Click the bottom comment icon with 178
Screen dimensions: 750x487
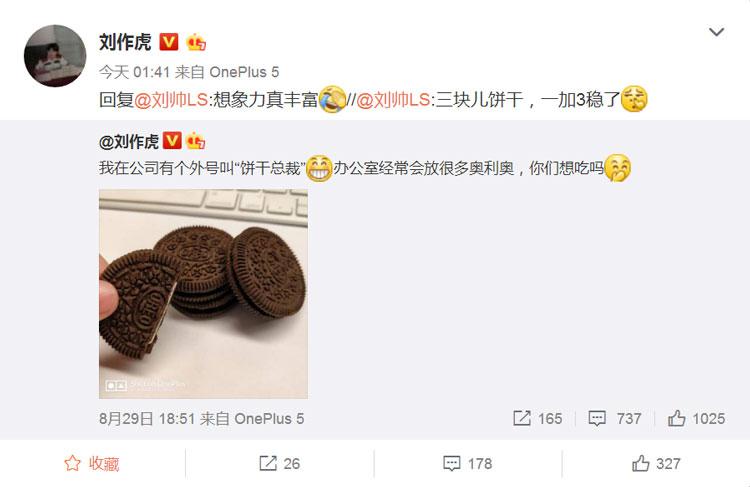point(452,463)
